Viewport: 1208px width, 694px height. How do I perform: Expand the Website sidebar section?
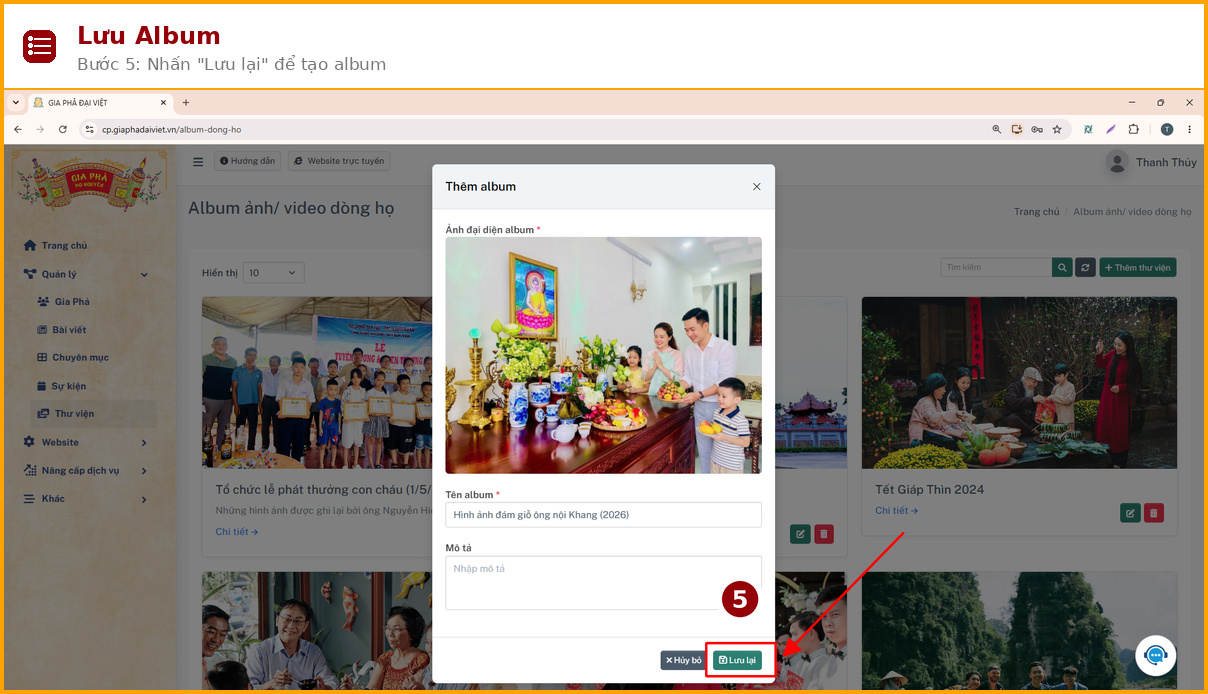coord(88,442)
